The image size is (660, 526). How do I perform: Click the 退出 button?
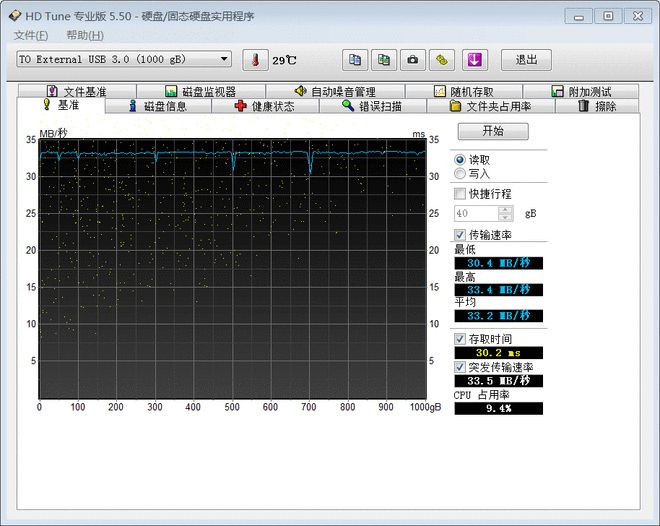pos(526,60)
